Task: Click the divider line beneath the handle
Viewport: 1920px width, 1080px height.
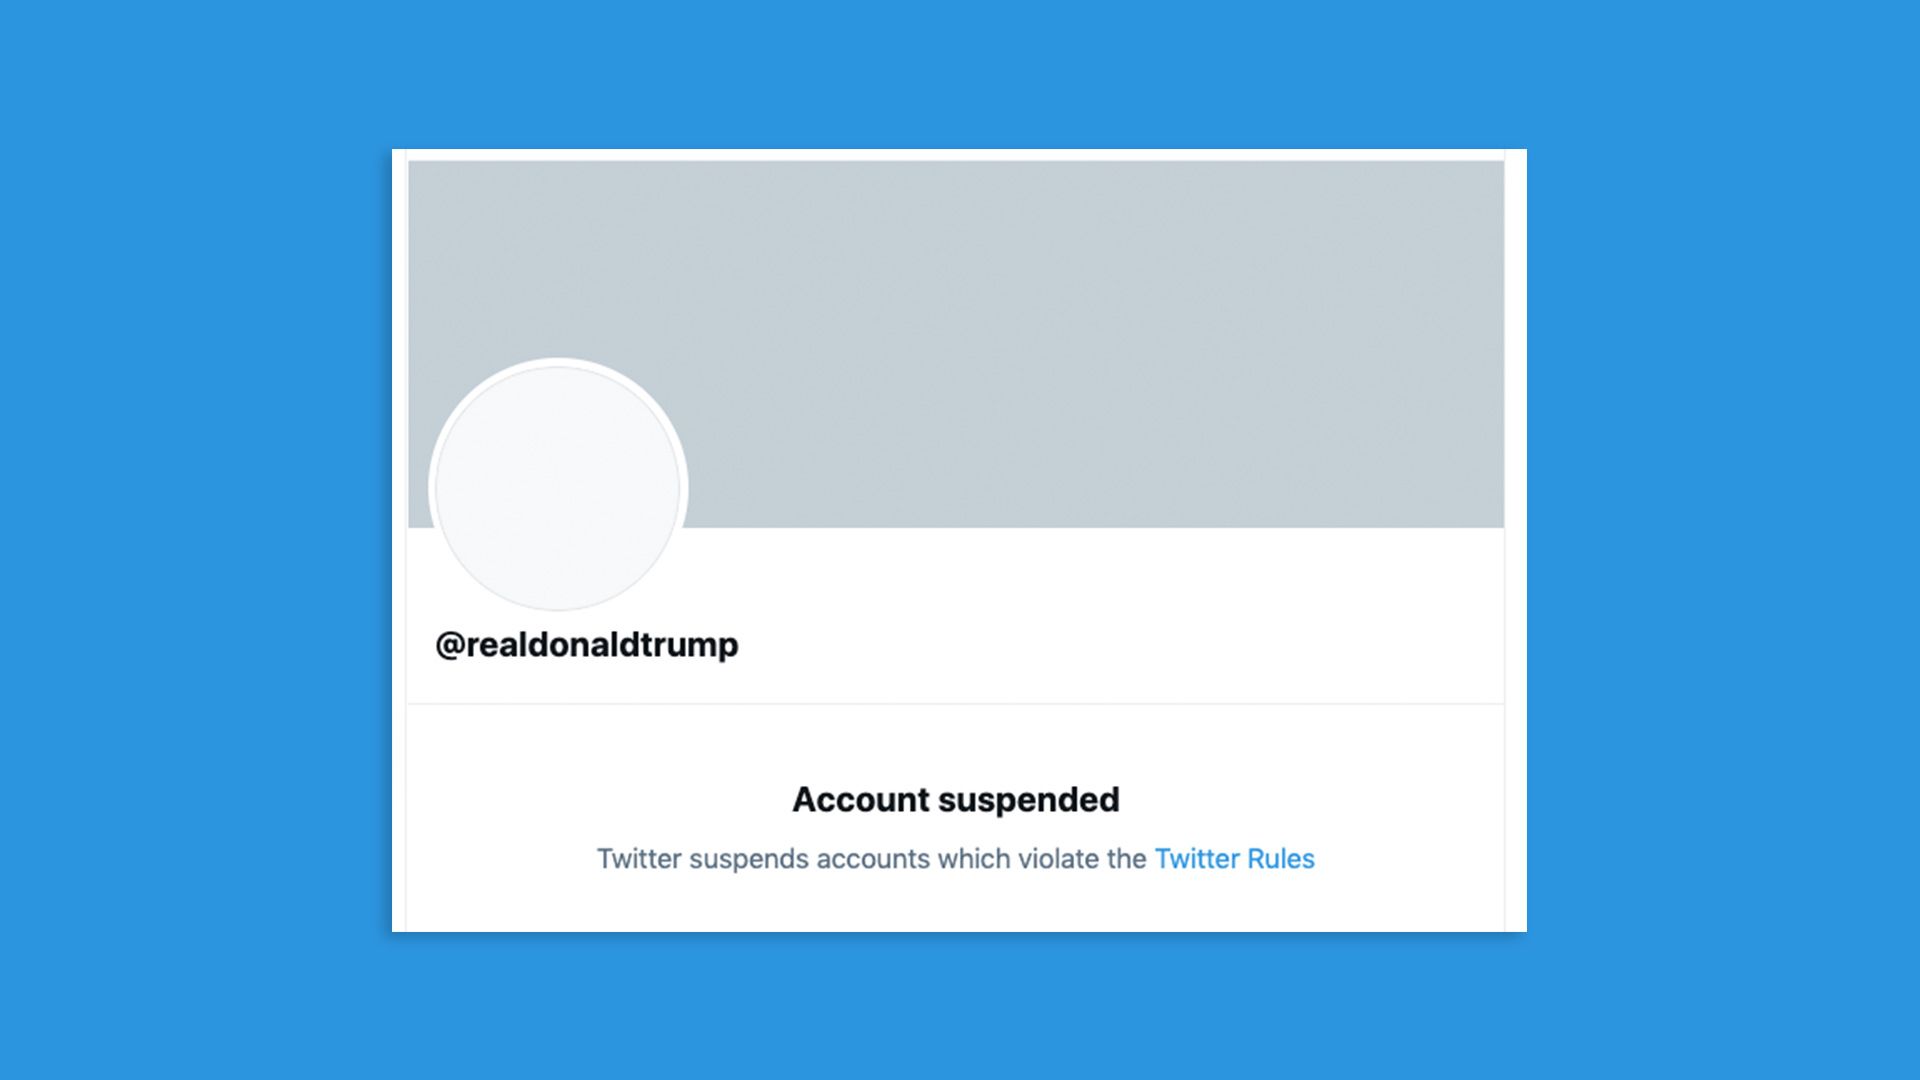Action: click(x=955, y=704)
